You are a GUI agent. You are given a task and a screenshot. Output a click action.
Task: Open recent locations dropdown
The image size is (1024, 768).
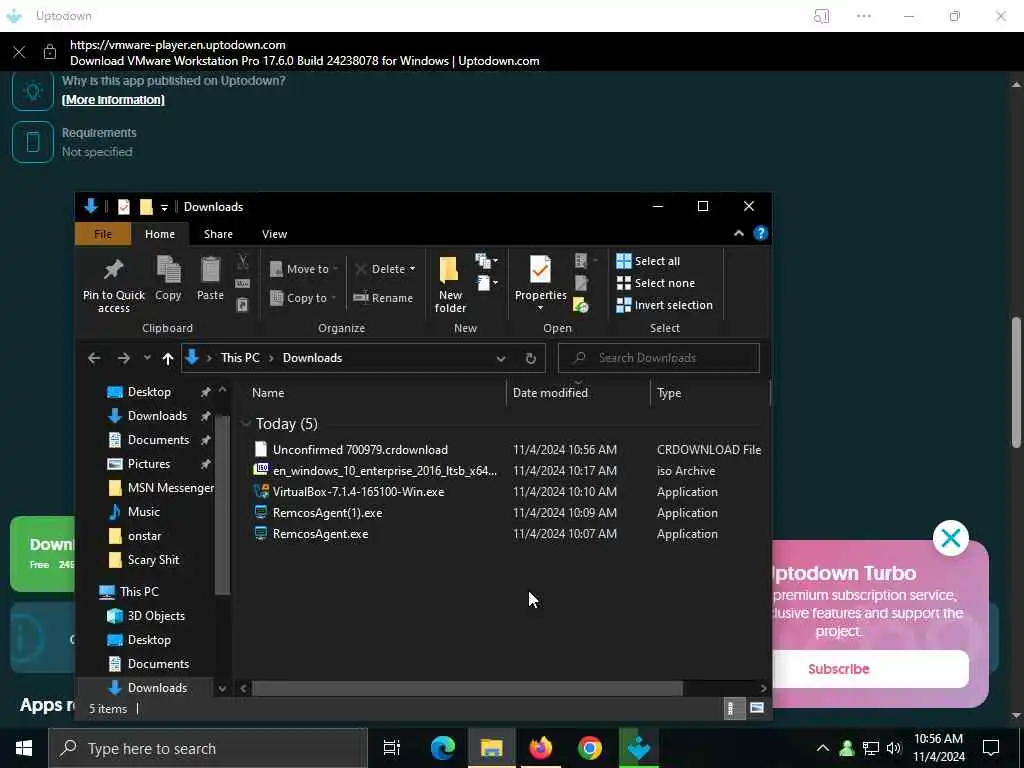(x=147, y=358)
